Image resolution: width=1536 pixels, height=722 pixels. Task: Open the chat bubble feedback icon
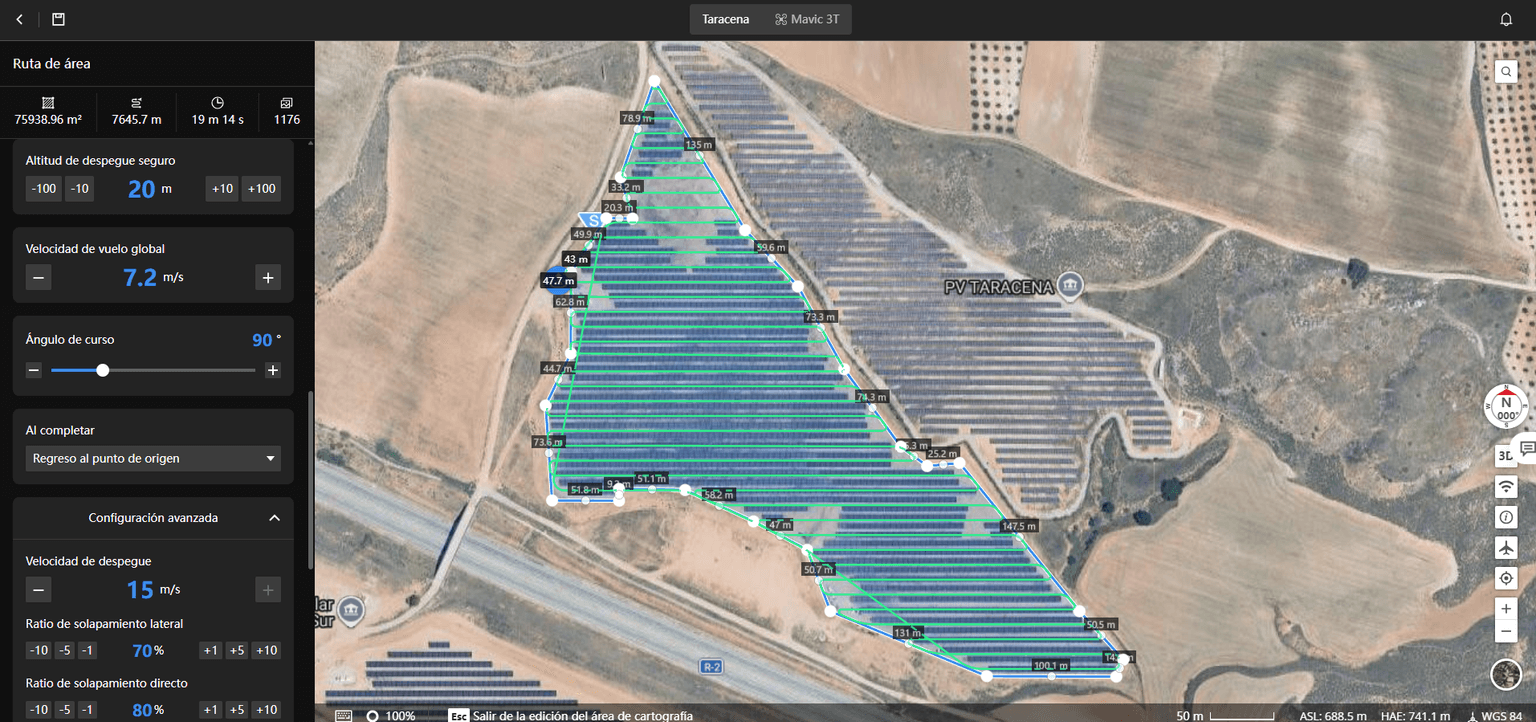point(1526,448)
